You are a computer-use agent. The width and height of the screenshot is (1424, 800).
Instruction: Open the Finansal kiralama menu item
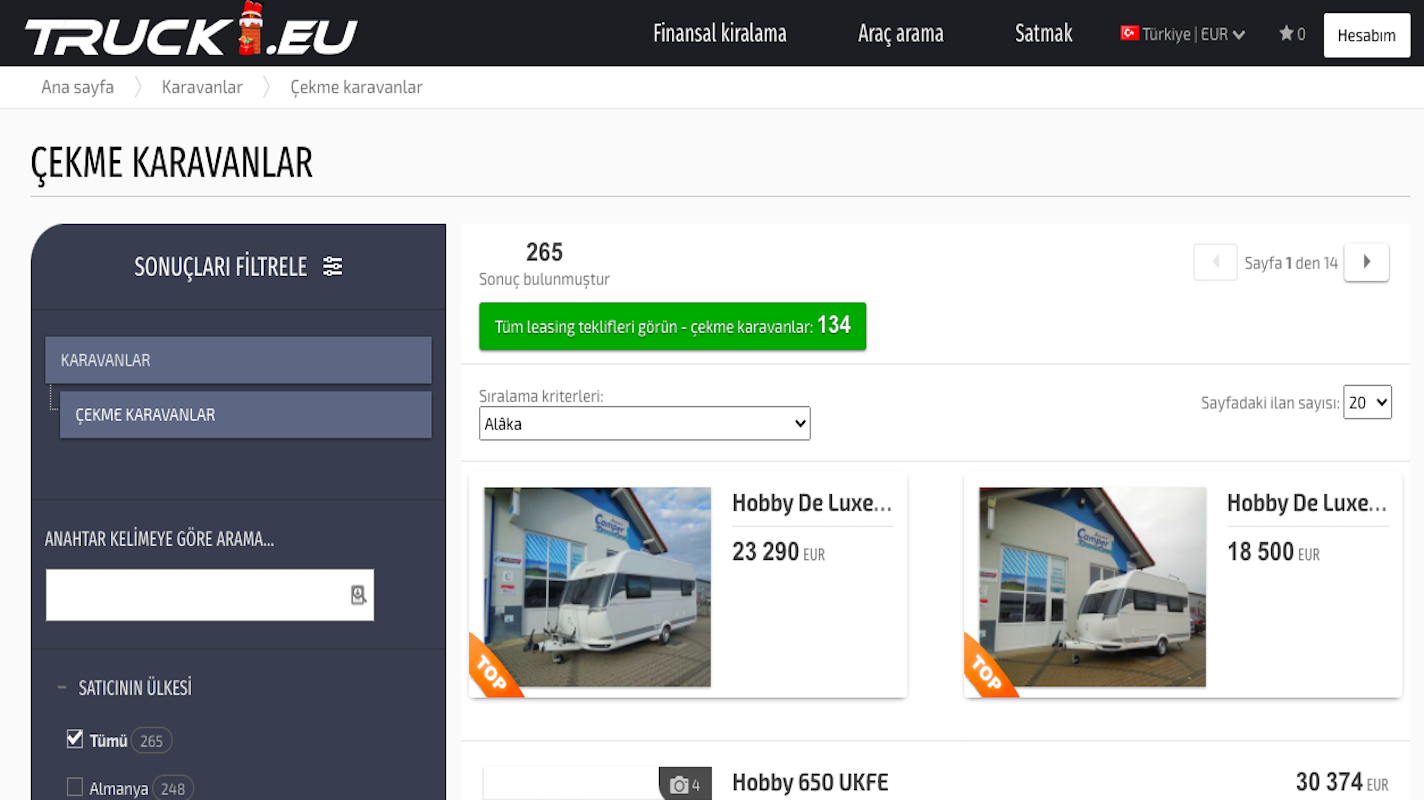tap(719, 33)
